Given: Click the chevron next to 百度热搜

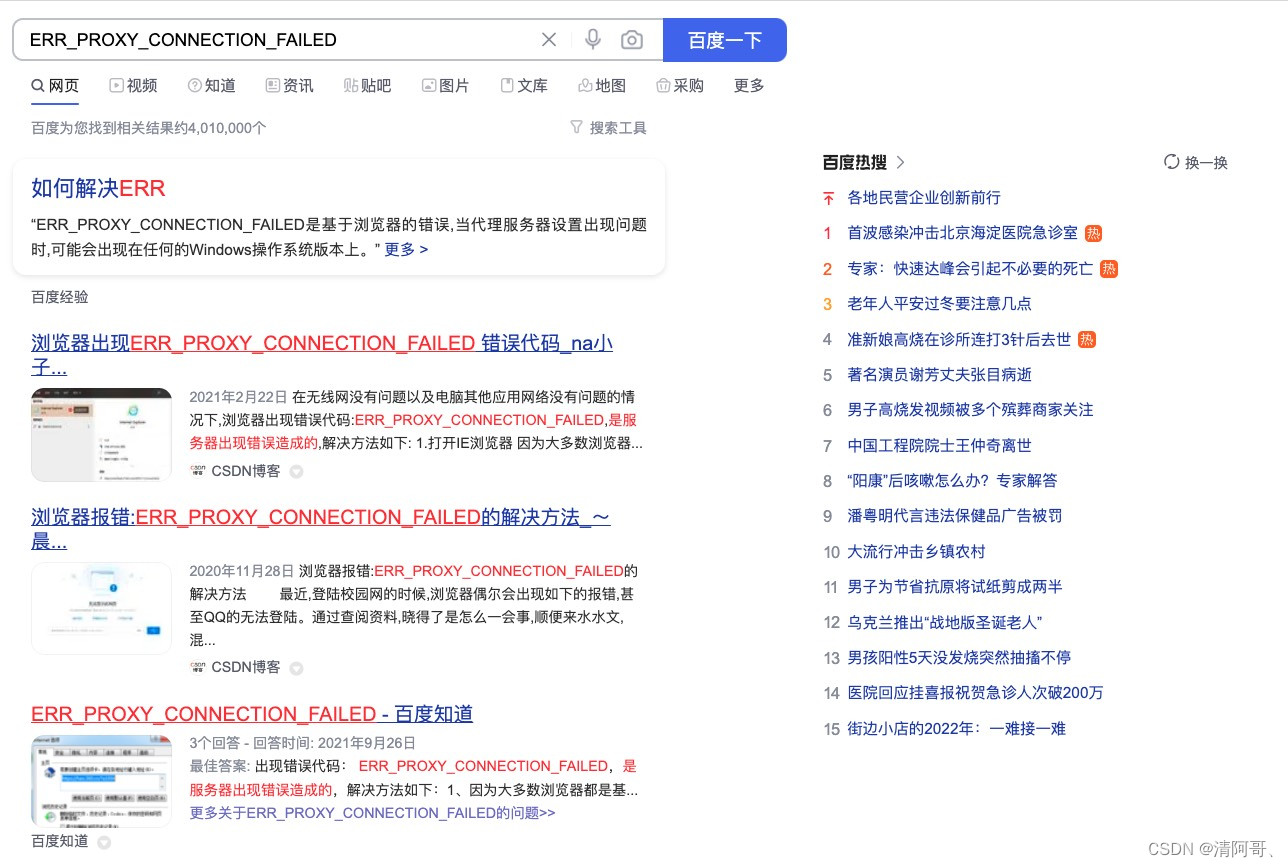Looking at the screenshot, I should [x=900, y=162].
